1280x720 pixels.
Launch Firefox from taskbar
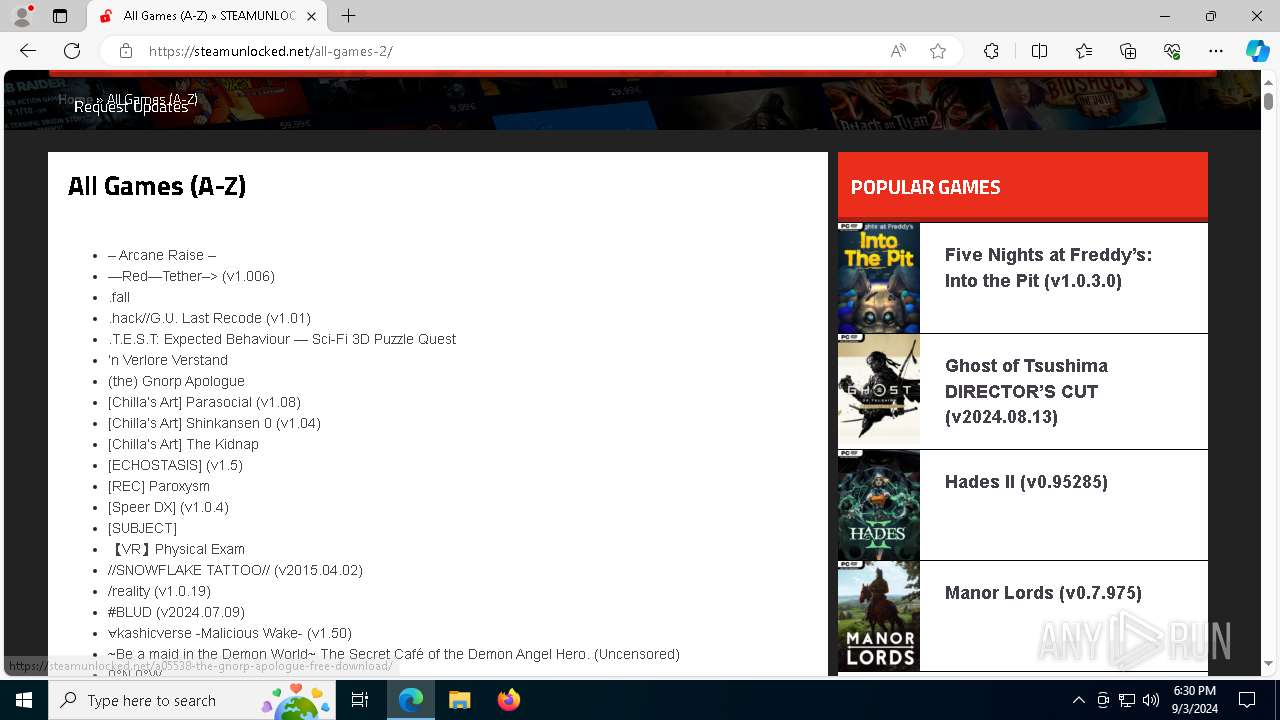(x=508, y=700)
